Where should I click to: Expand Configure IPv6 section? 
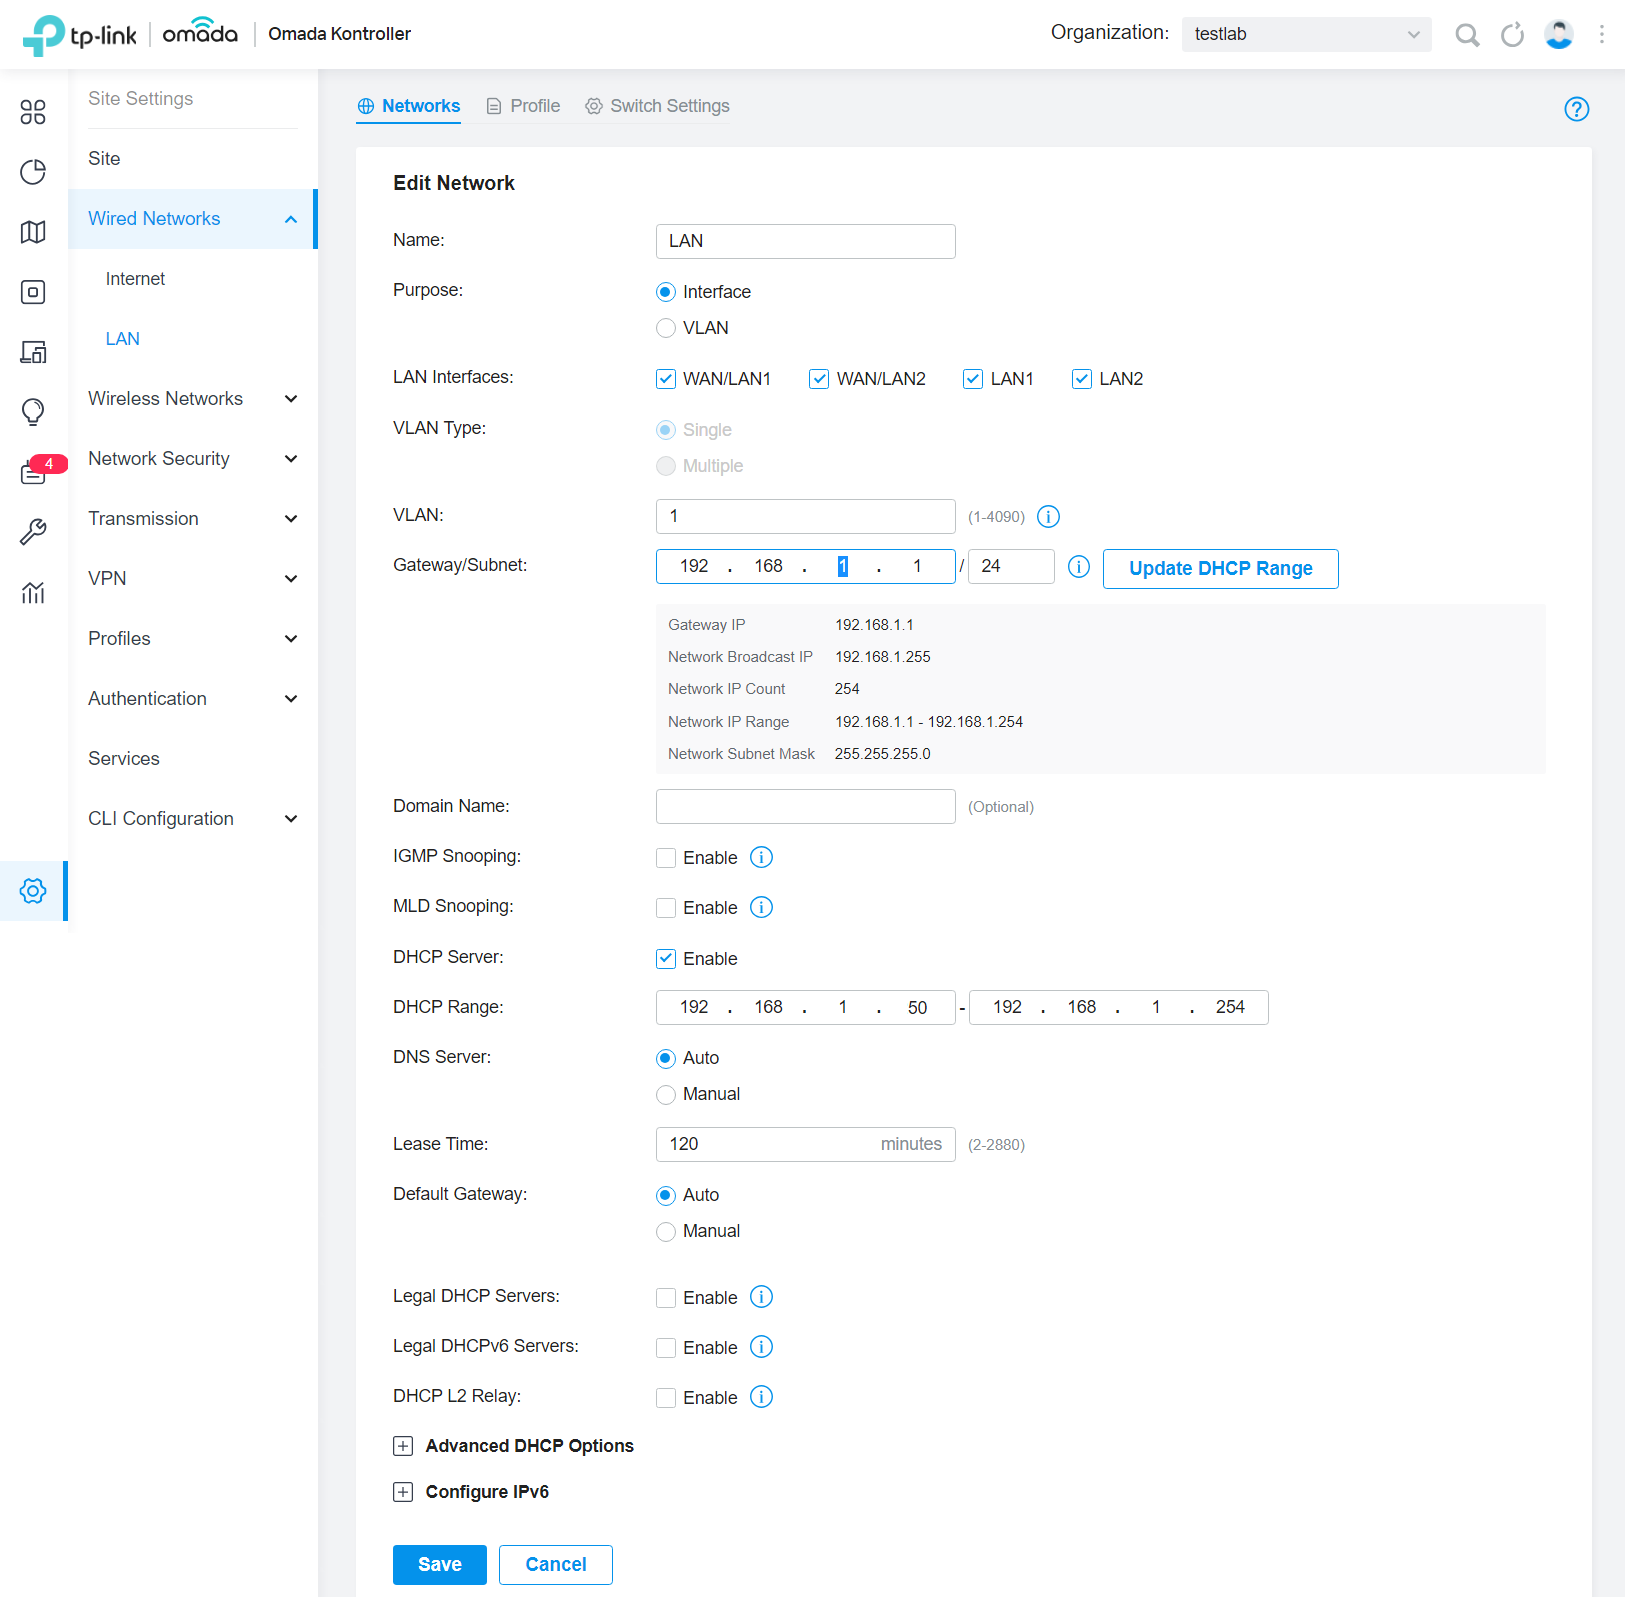(x=471, y=1492)
